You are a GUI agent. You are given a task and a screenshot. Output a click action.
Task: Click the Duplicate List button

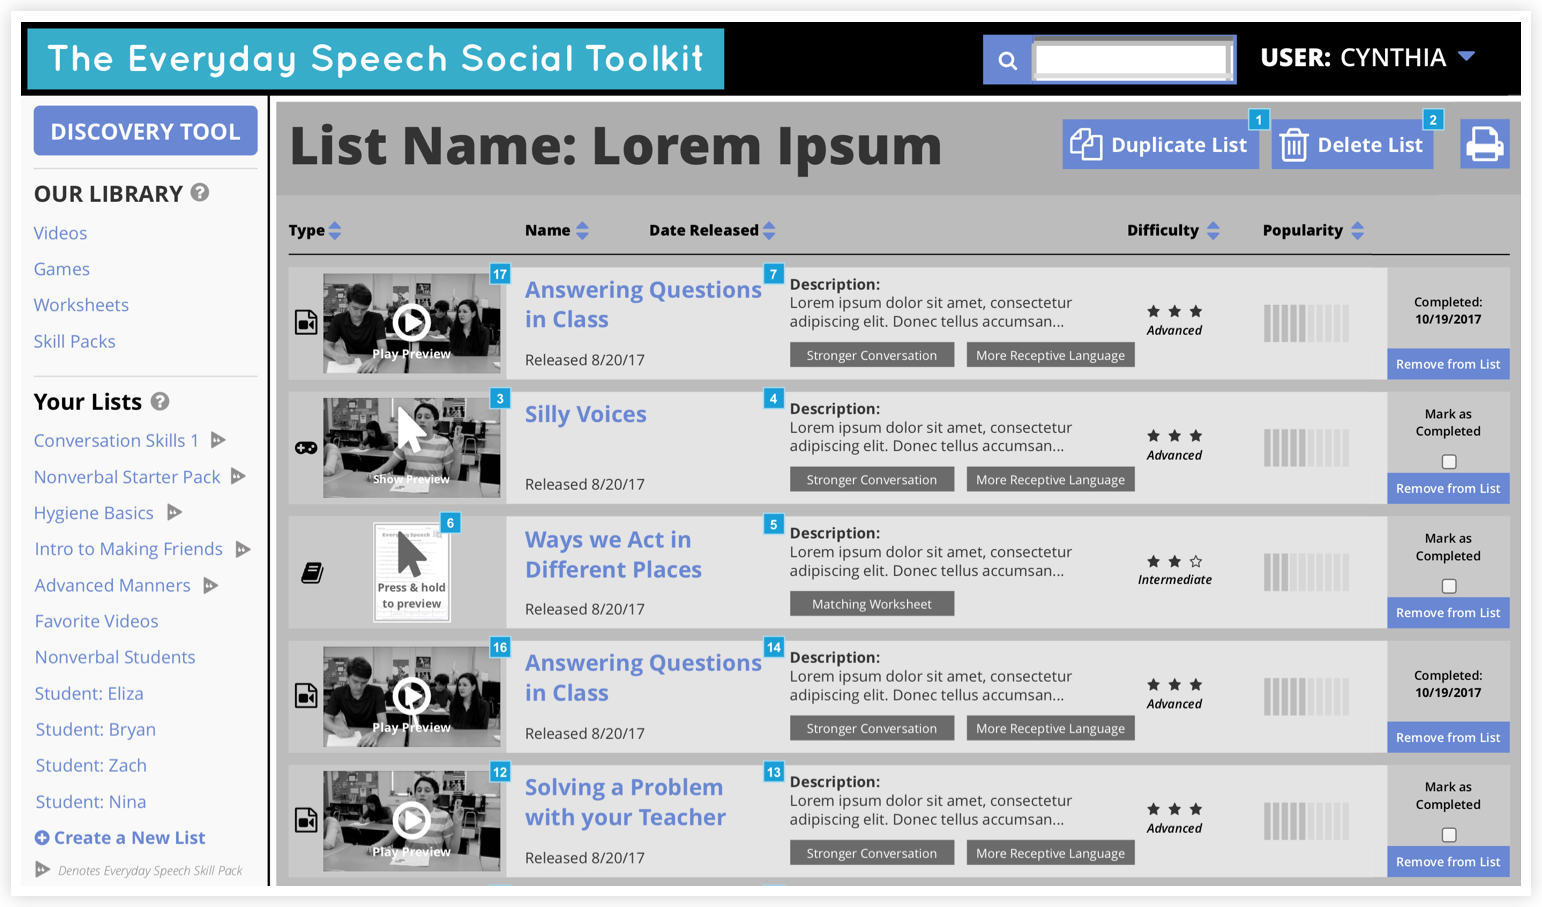pyautogui.click(x=1160, y=145)
